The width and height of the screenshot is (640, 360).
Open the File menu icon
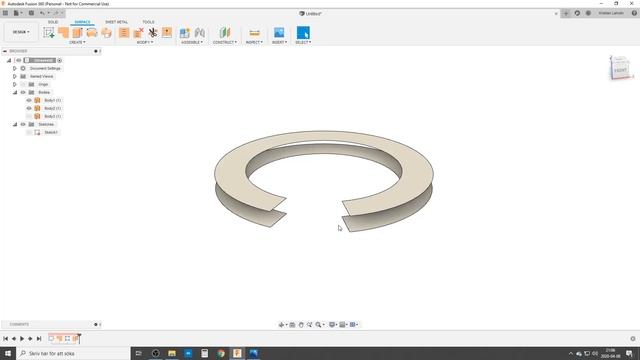point(17,13)
